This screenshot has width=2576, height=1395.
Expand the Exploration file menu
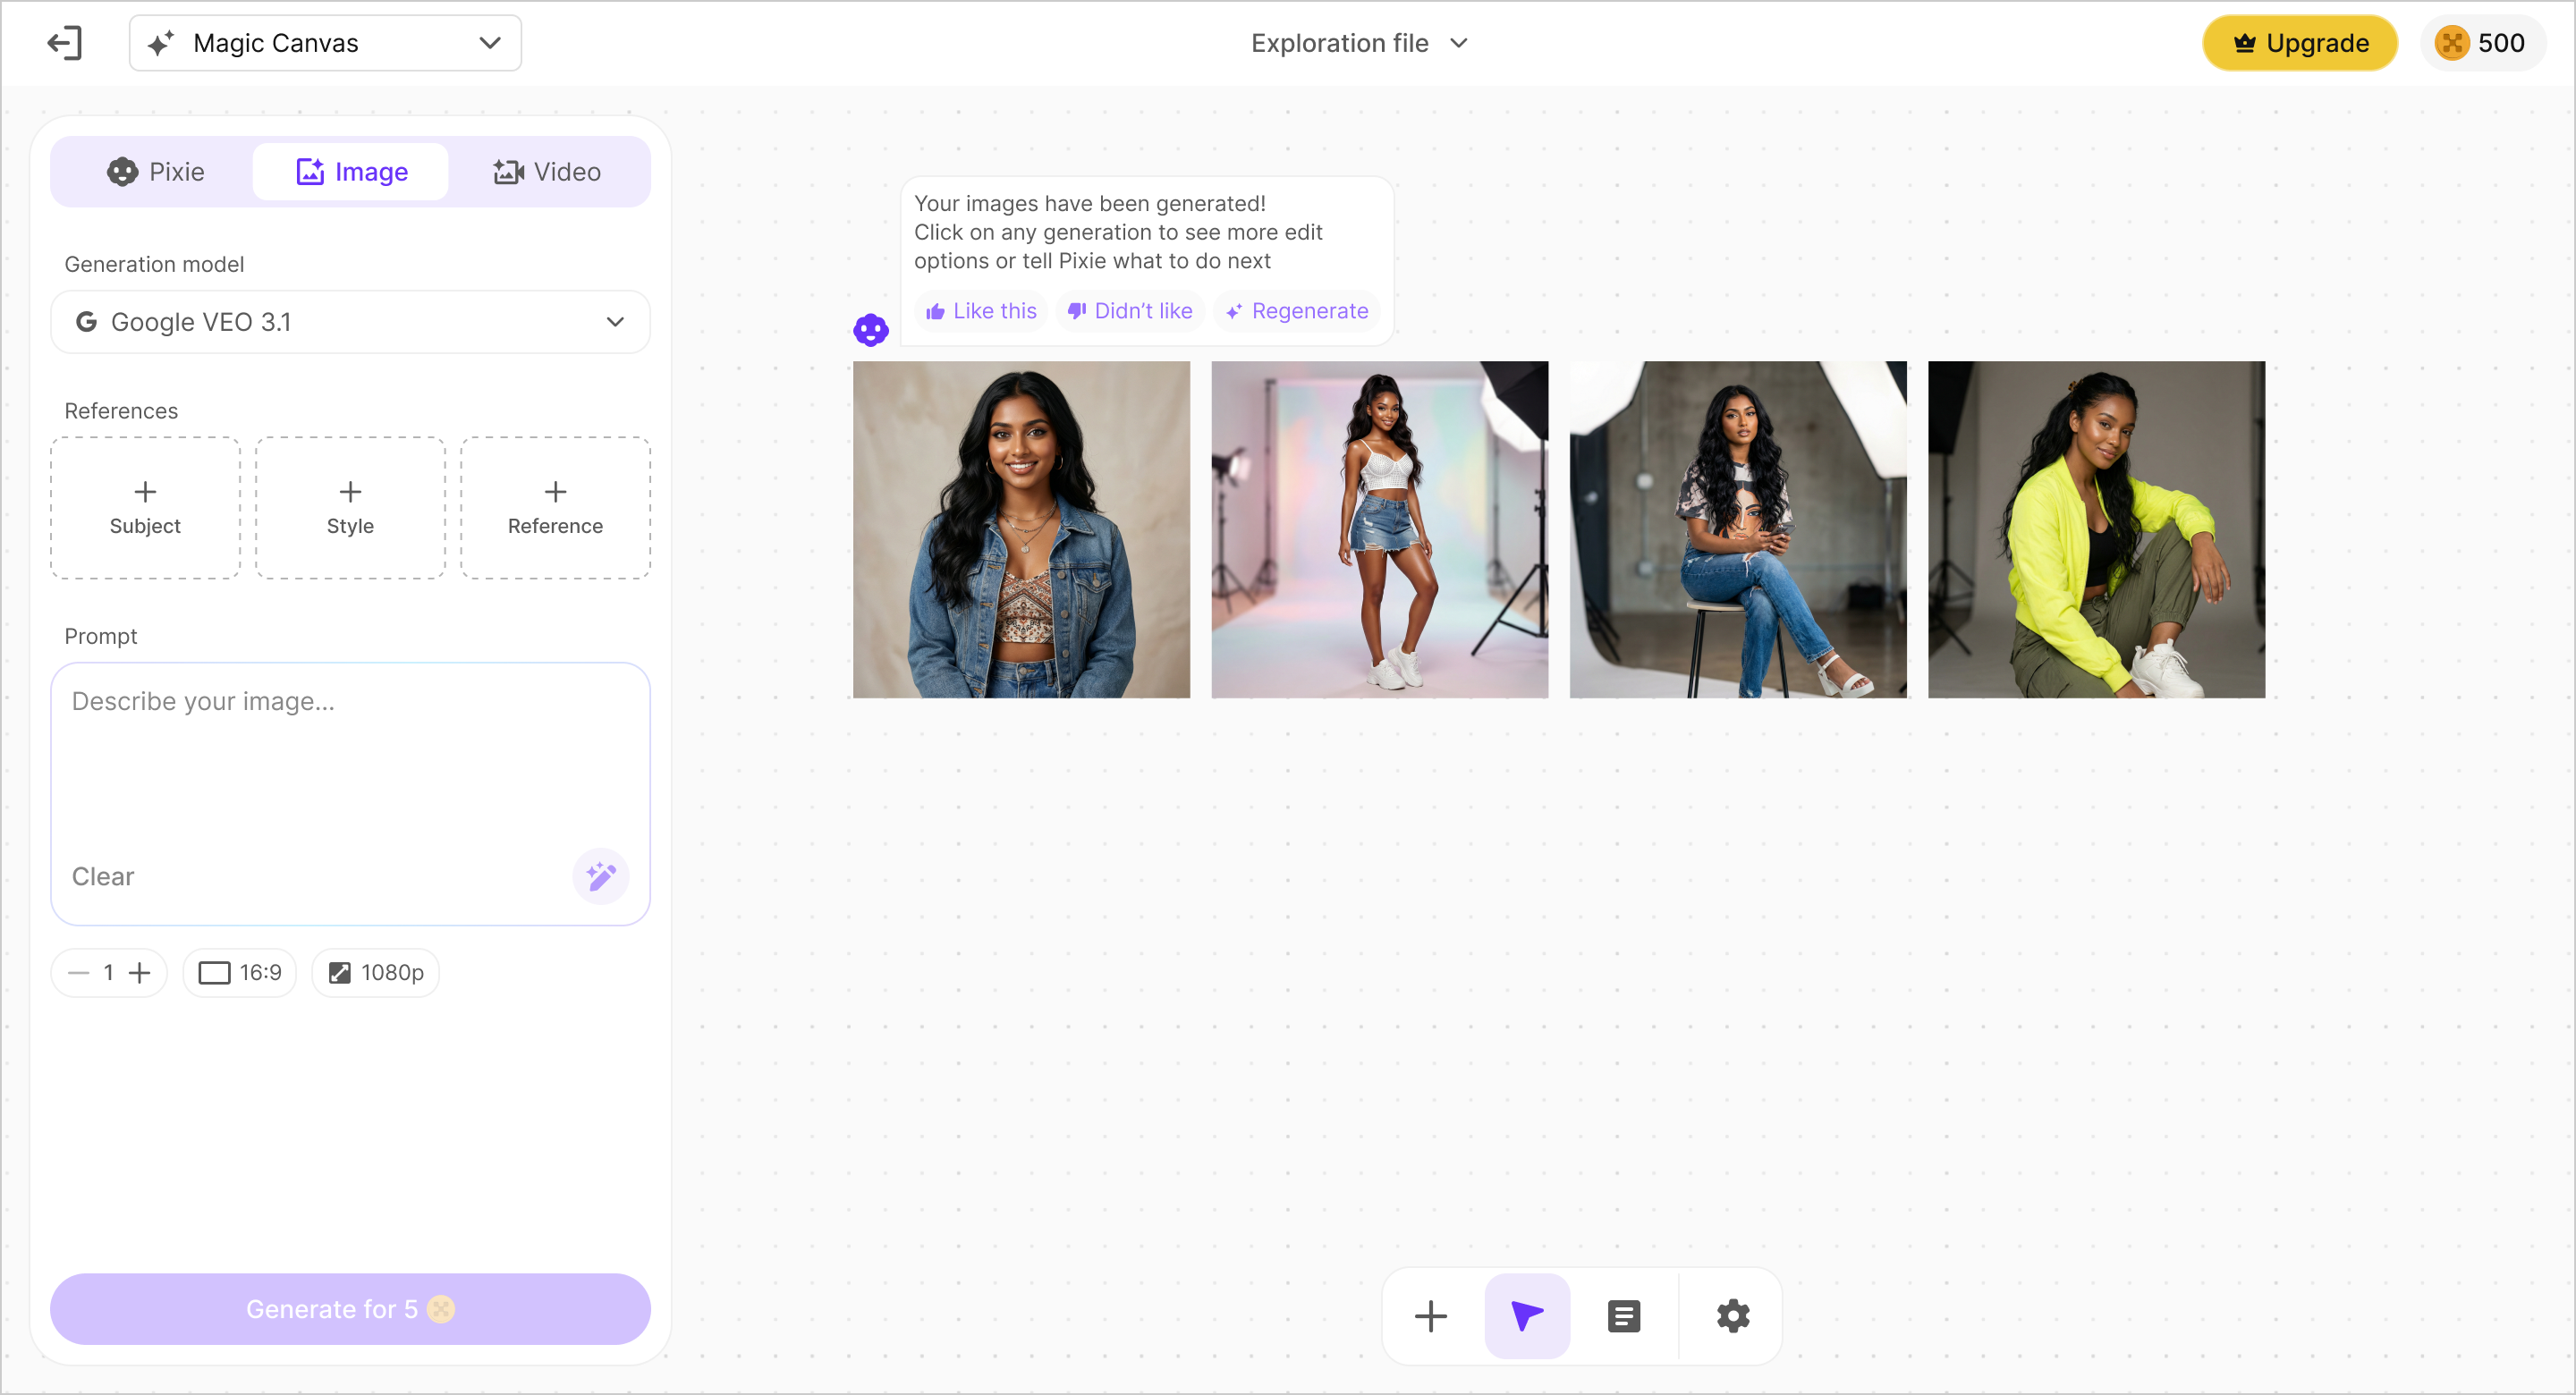pyautogui.click(x=1358, y=43)
